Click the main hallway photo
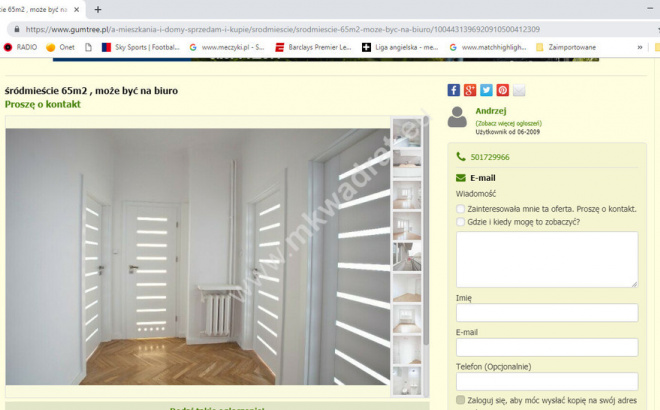The image size is (660, 410). (197, 256)
